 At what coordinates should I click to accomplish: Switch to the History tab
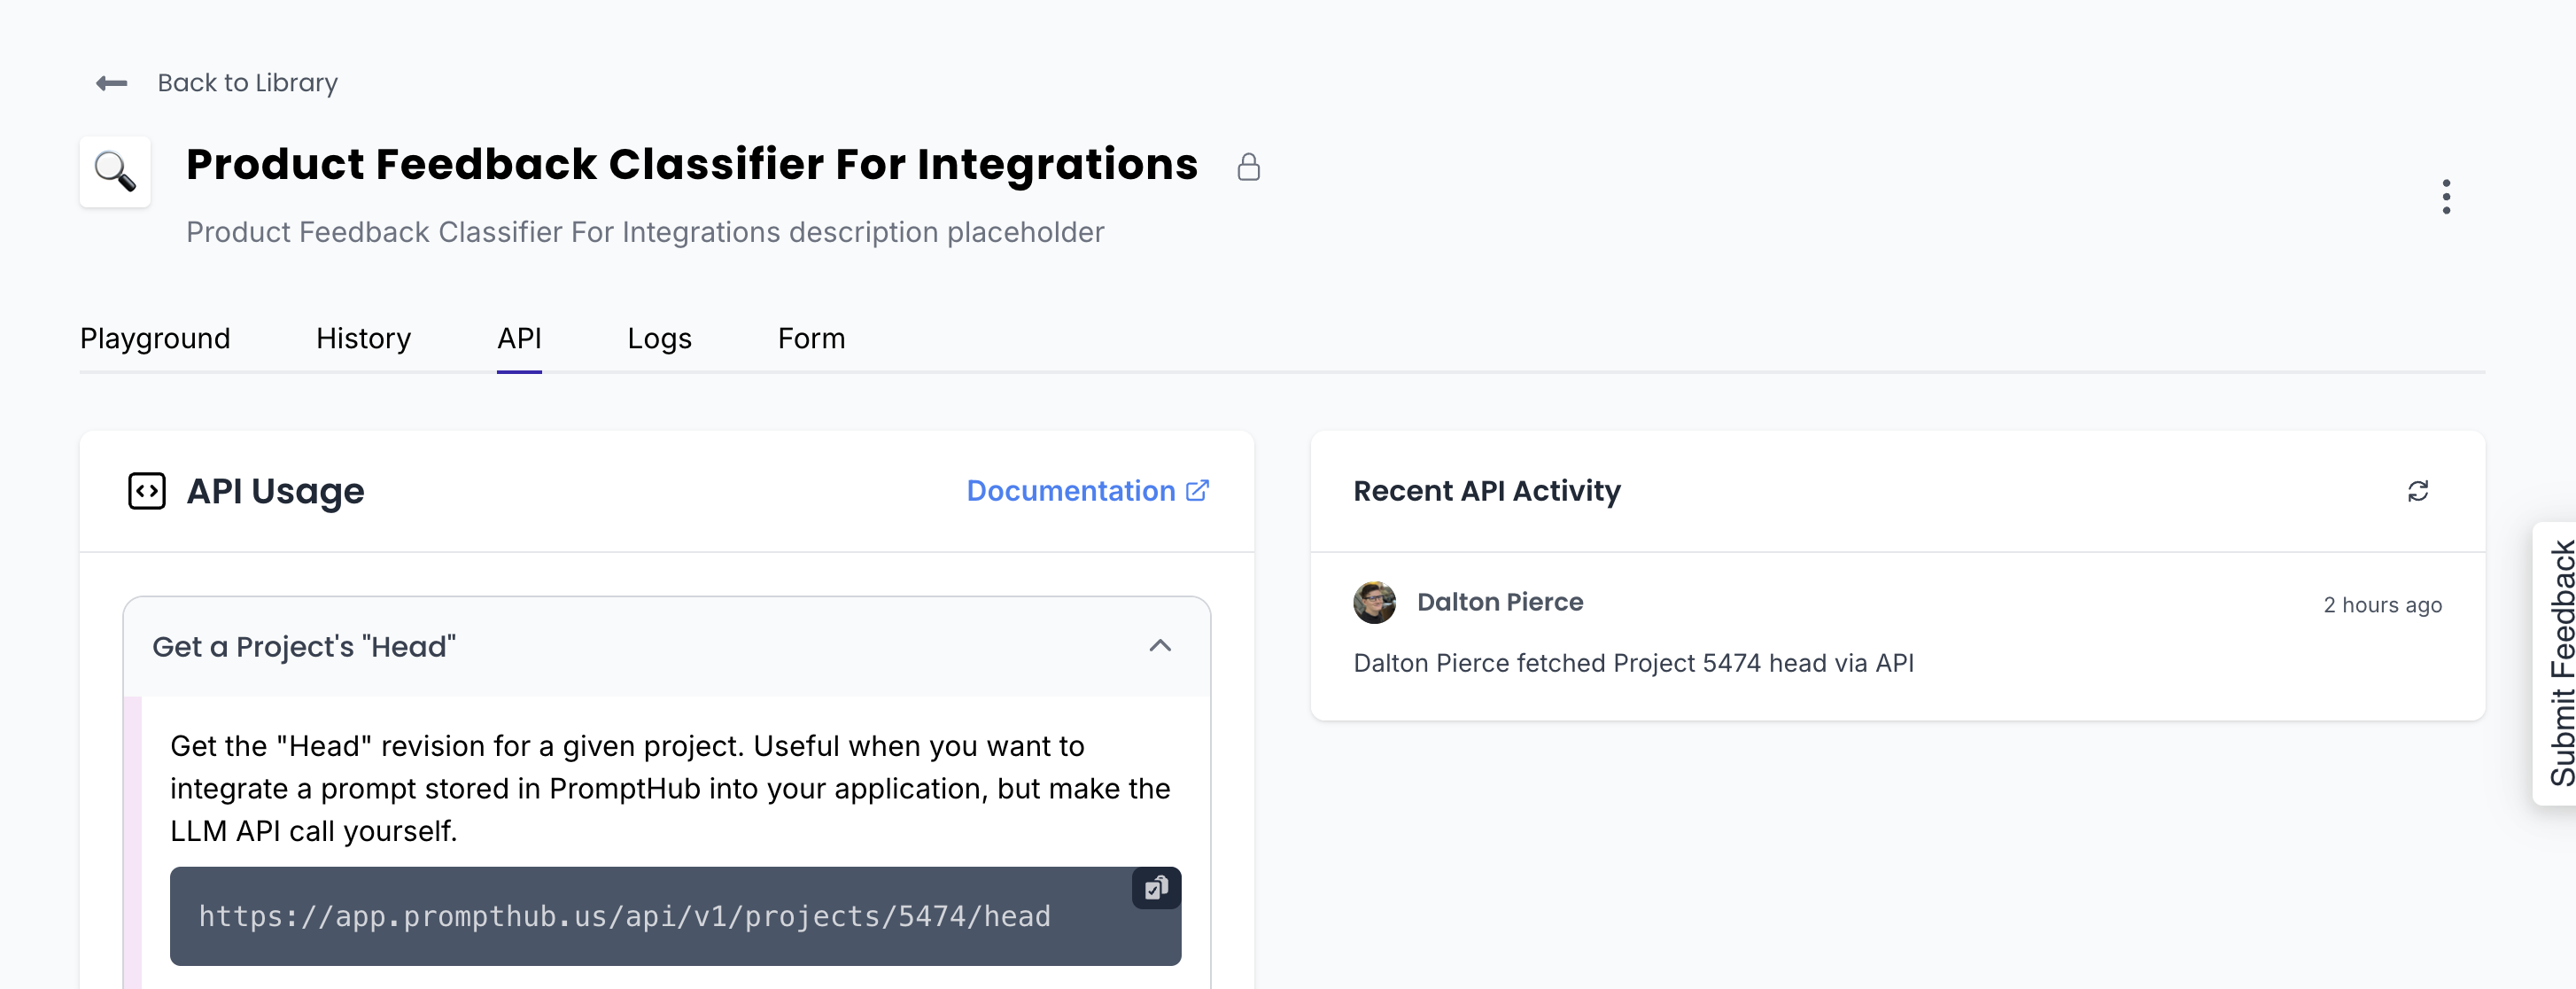363,338
